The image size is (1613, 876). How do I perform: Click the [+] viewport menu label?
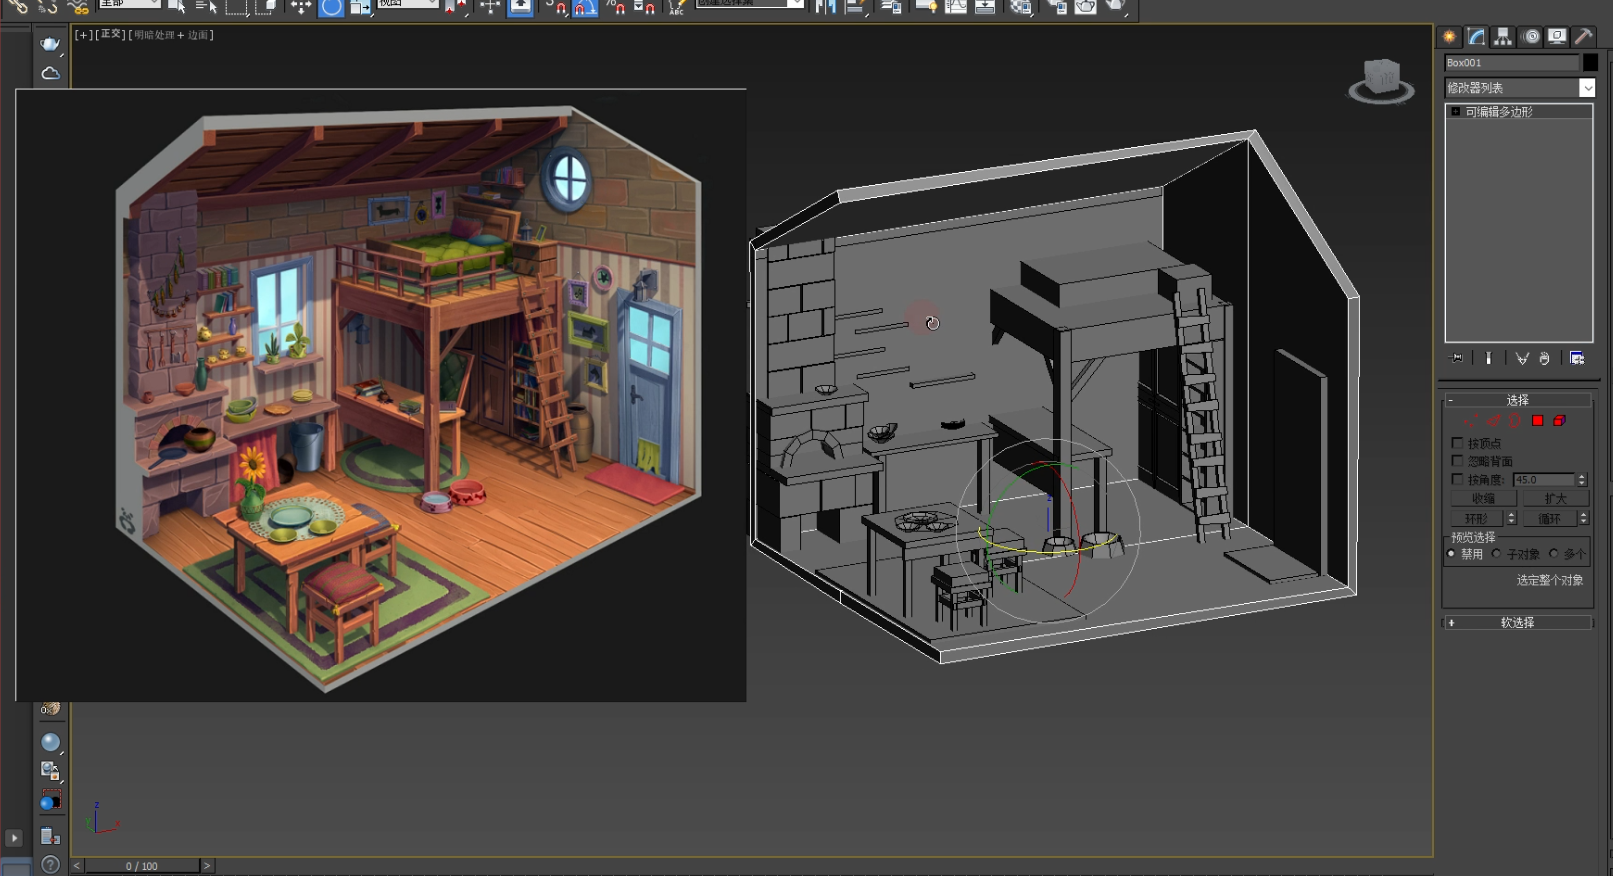tap(83, 35)
